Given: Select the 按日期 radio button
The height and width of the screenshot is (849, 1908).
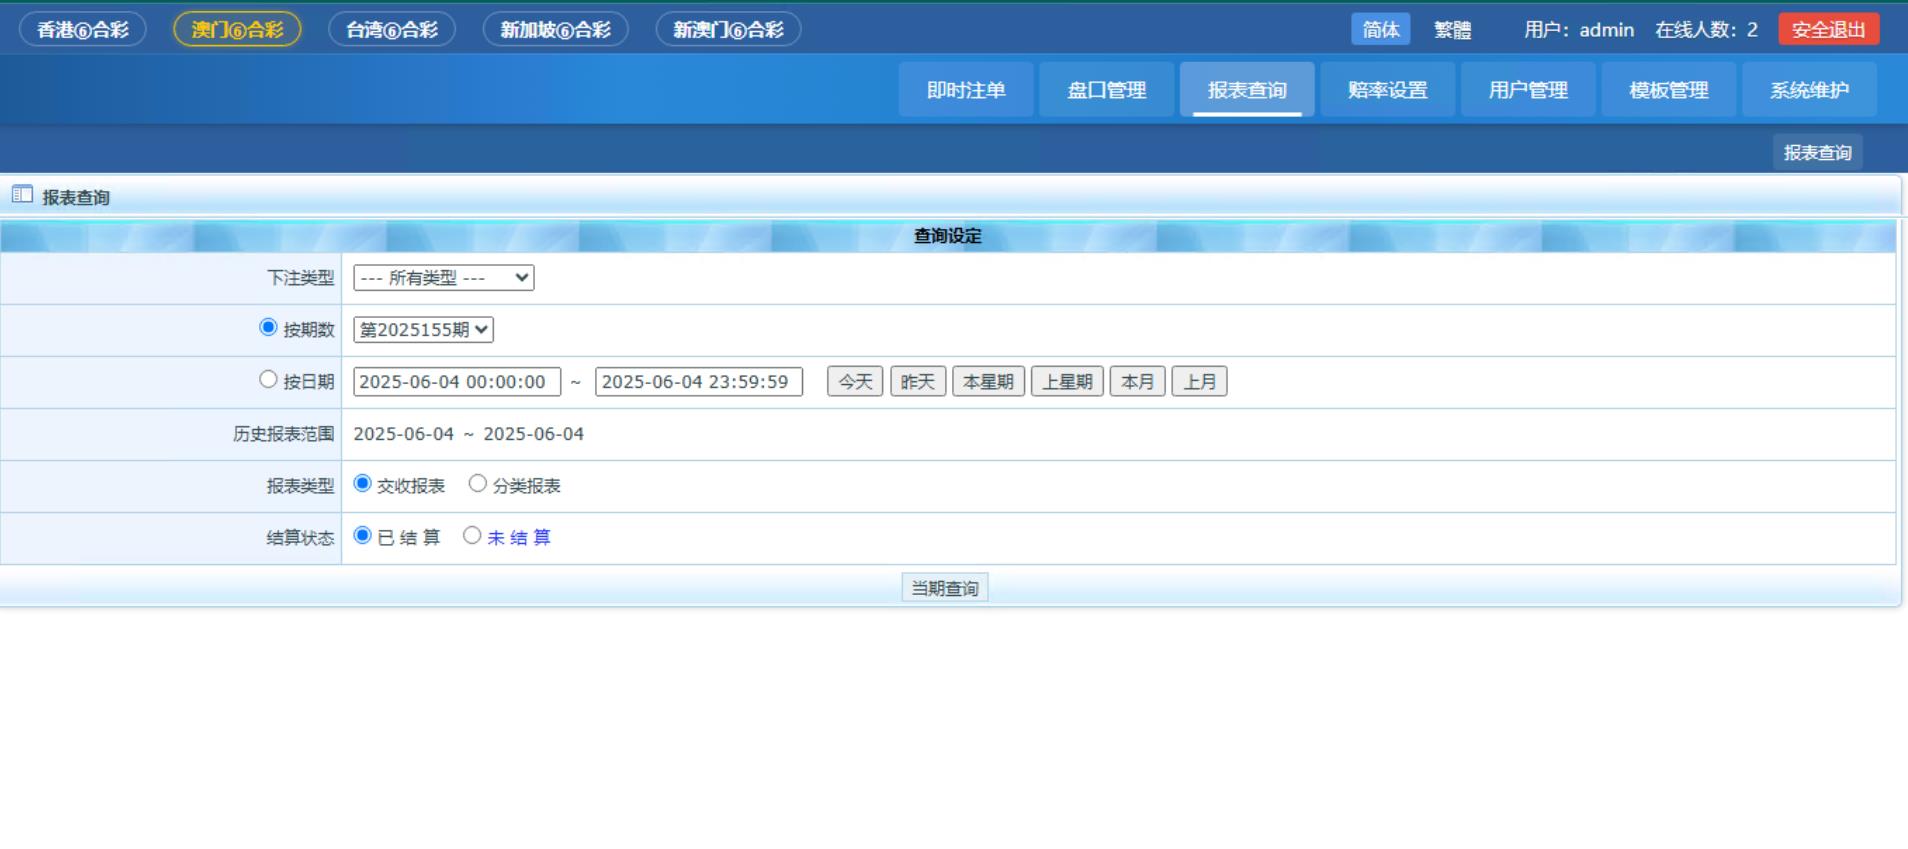Looking at the screenshot, I should click(268, 380).
